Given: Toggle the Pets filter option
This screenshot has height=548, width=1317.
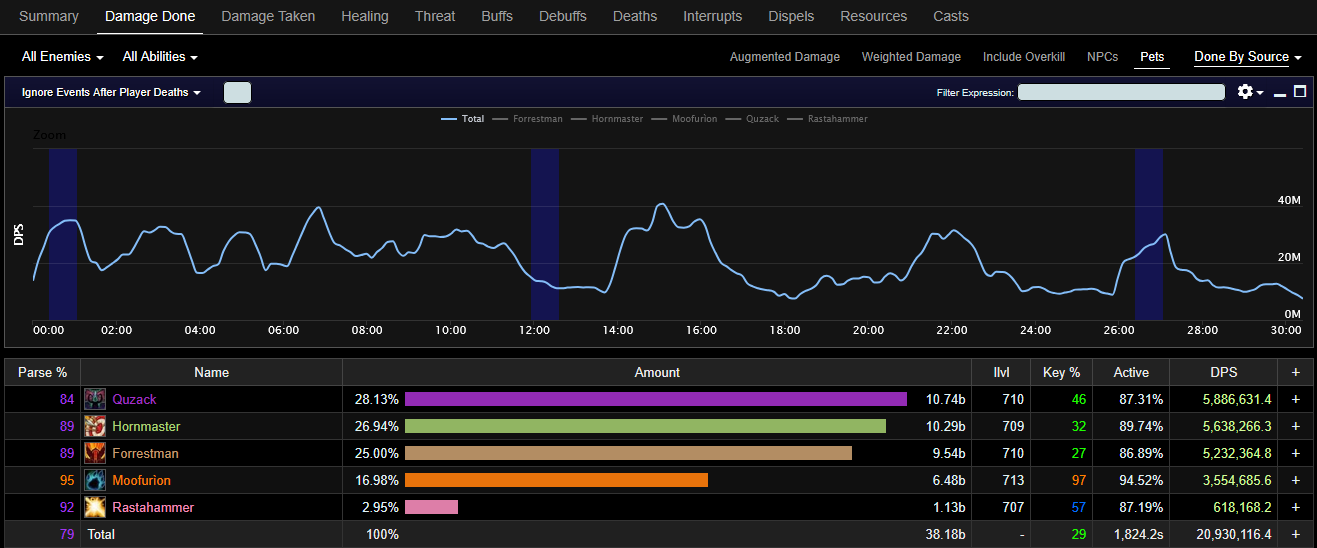Looking at the screenshot, I should click(1152, 57).
